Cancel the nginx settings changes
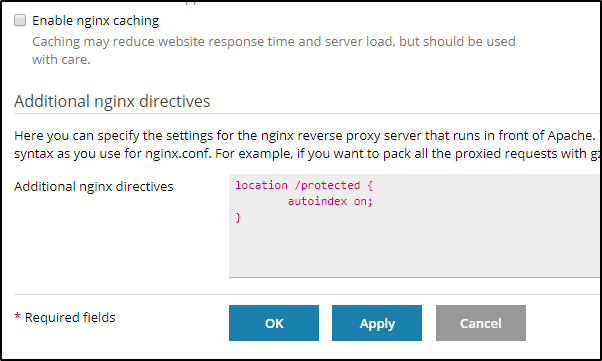 click(481, 323)
